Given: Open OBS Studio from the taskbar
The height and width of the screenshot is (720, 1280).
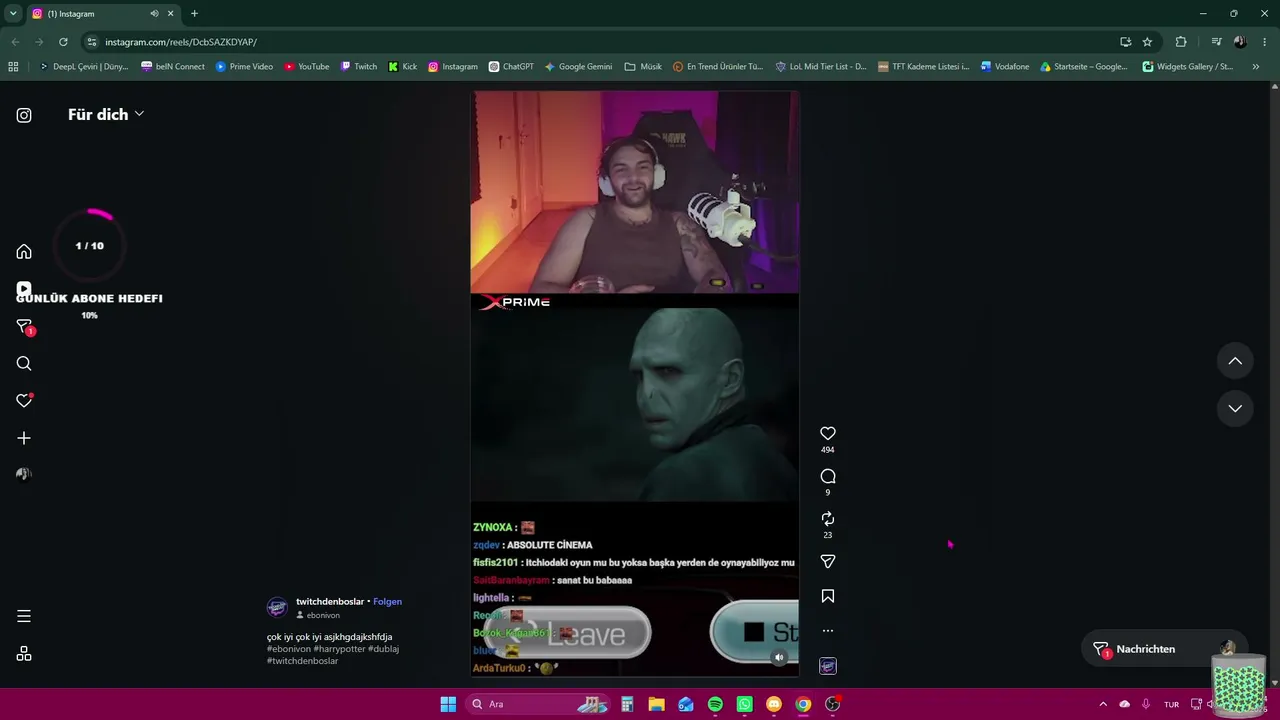Looking at the screenshot, I should pos(832,704).
